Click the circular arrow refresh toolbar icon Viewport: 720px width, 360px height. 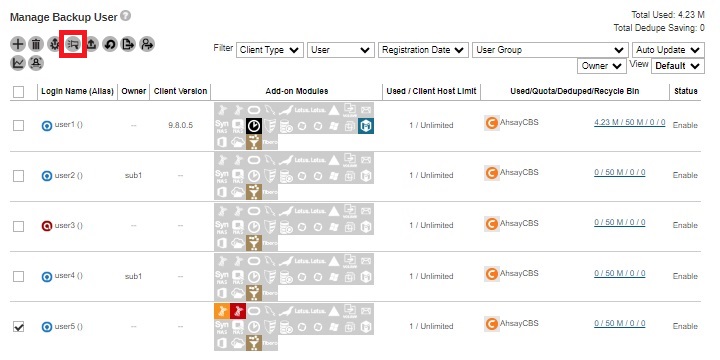click(x=110, y=45)
